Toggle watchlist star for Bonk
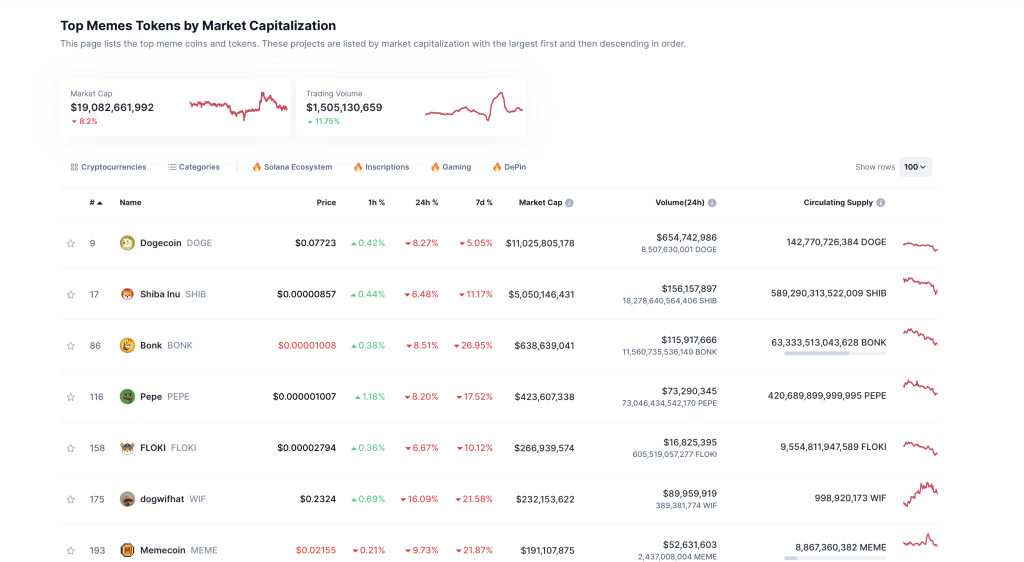1024x562 pixels. 71,346
